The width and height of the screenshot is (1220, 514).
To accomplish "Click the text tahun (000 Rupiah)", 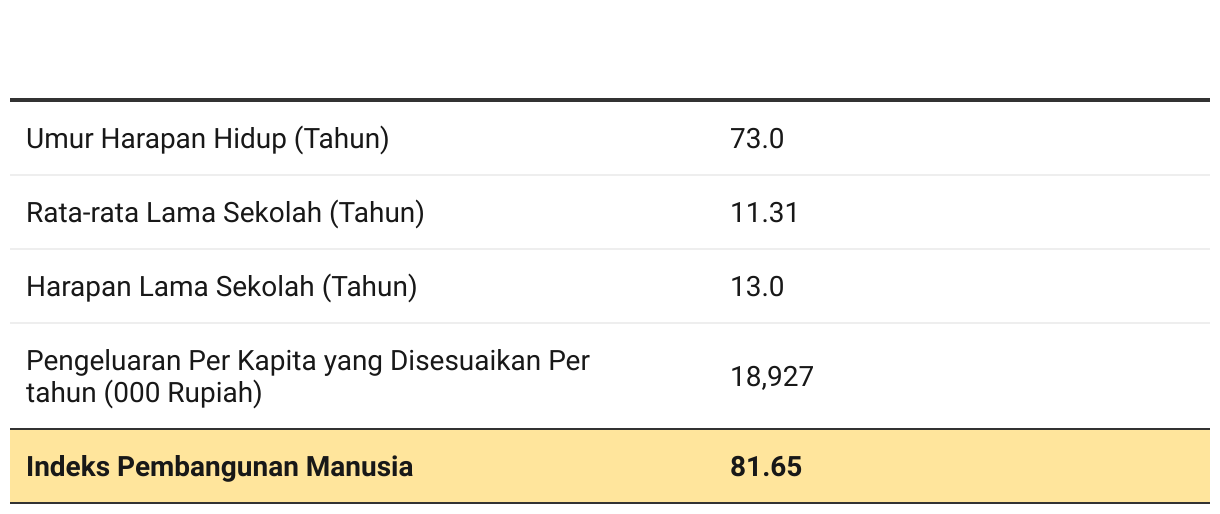I will click(144, 394).
